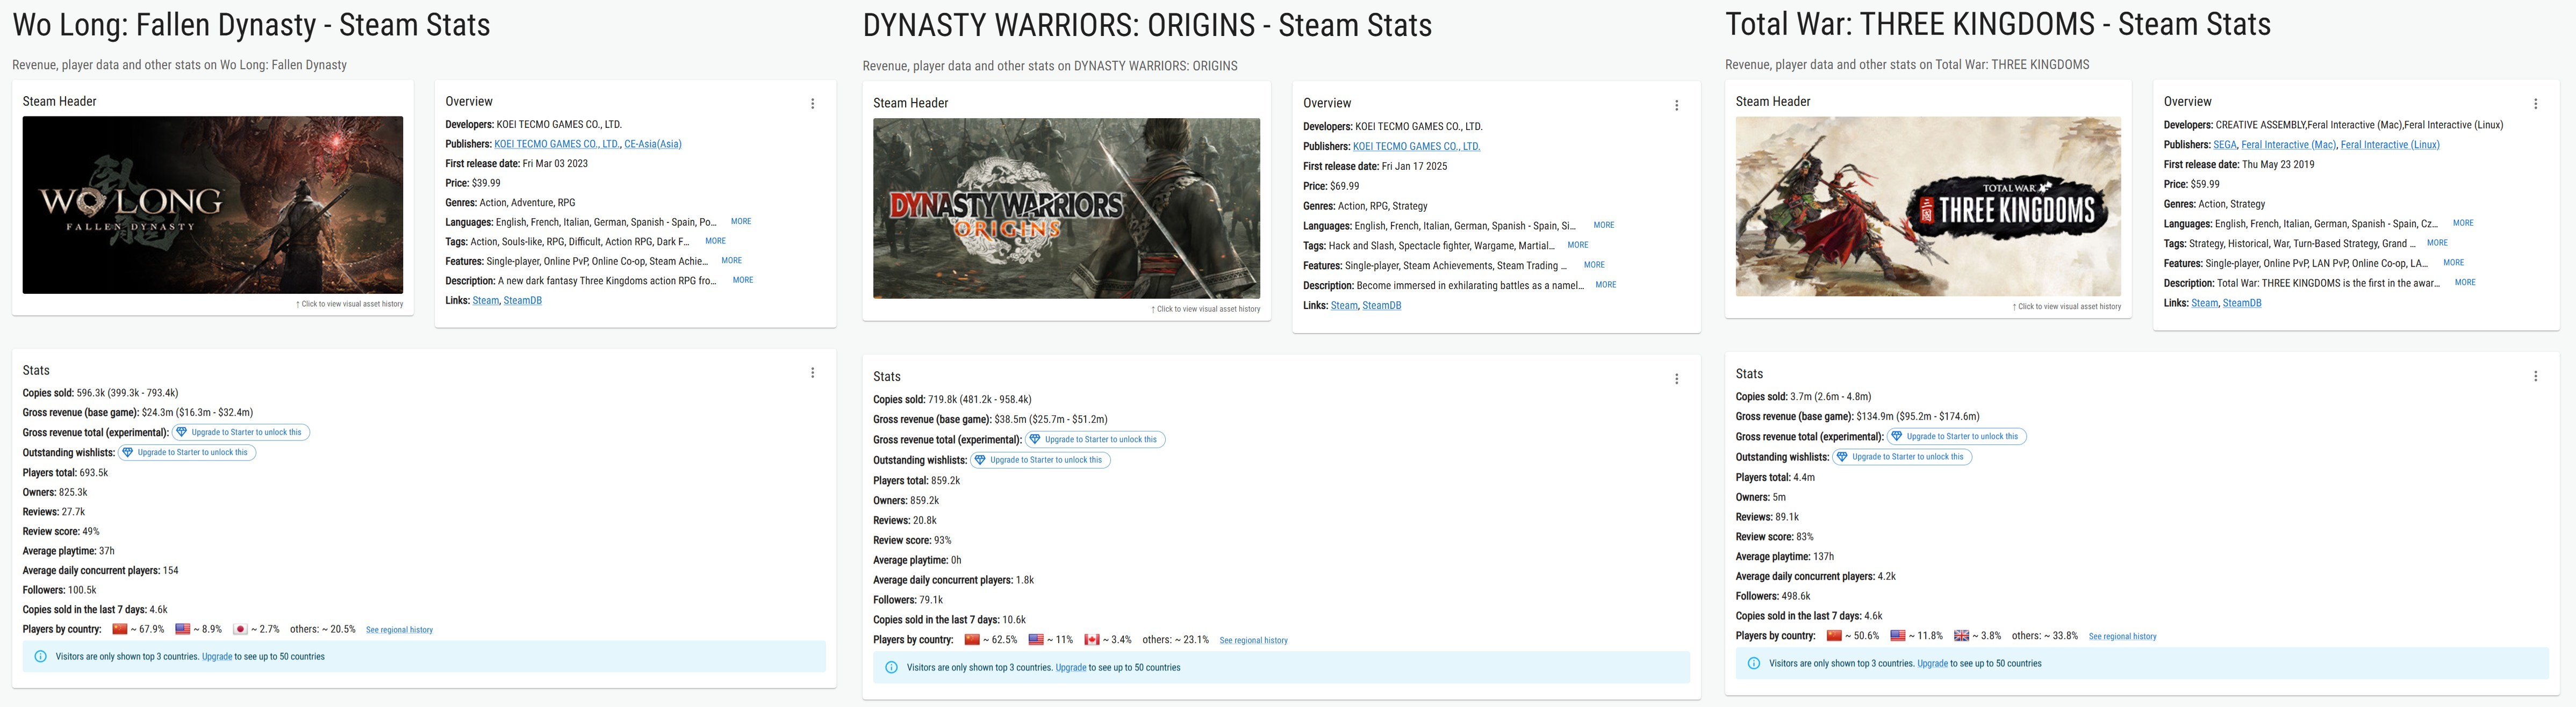2576x707 pixels.
Task: Click Wo Long gross revenue total upgrade button
Action: 241,432
